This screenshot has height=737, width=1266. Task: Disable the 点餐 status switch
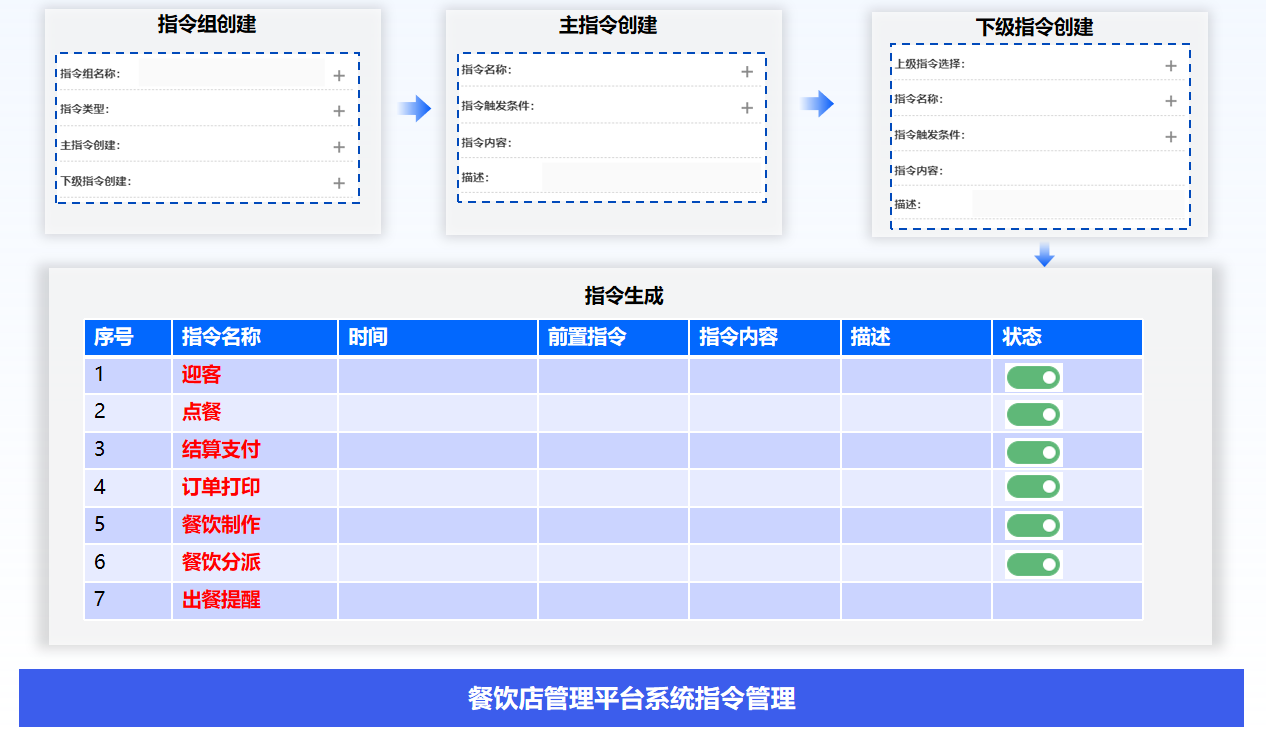point(1033,414)
